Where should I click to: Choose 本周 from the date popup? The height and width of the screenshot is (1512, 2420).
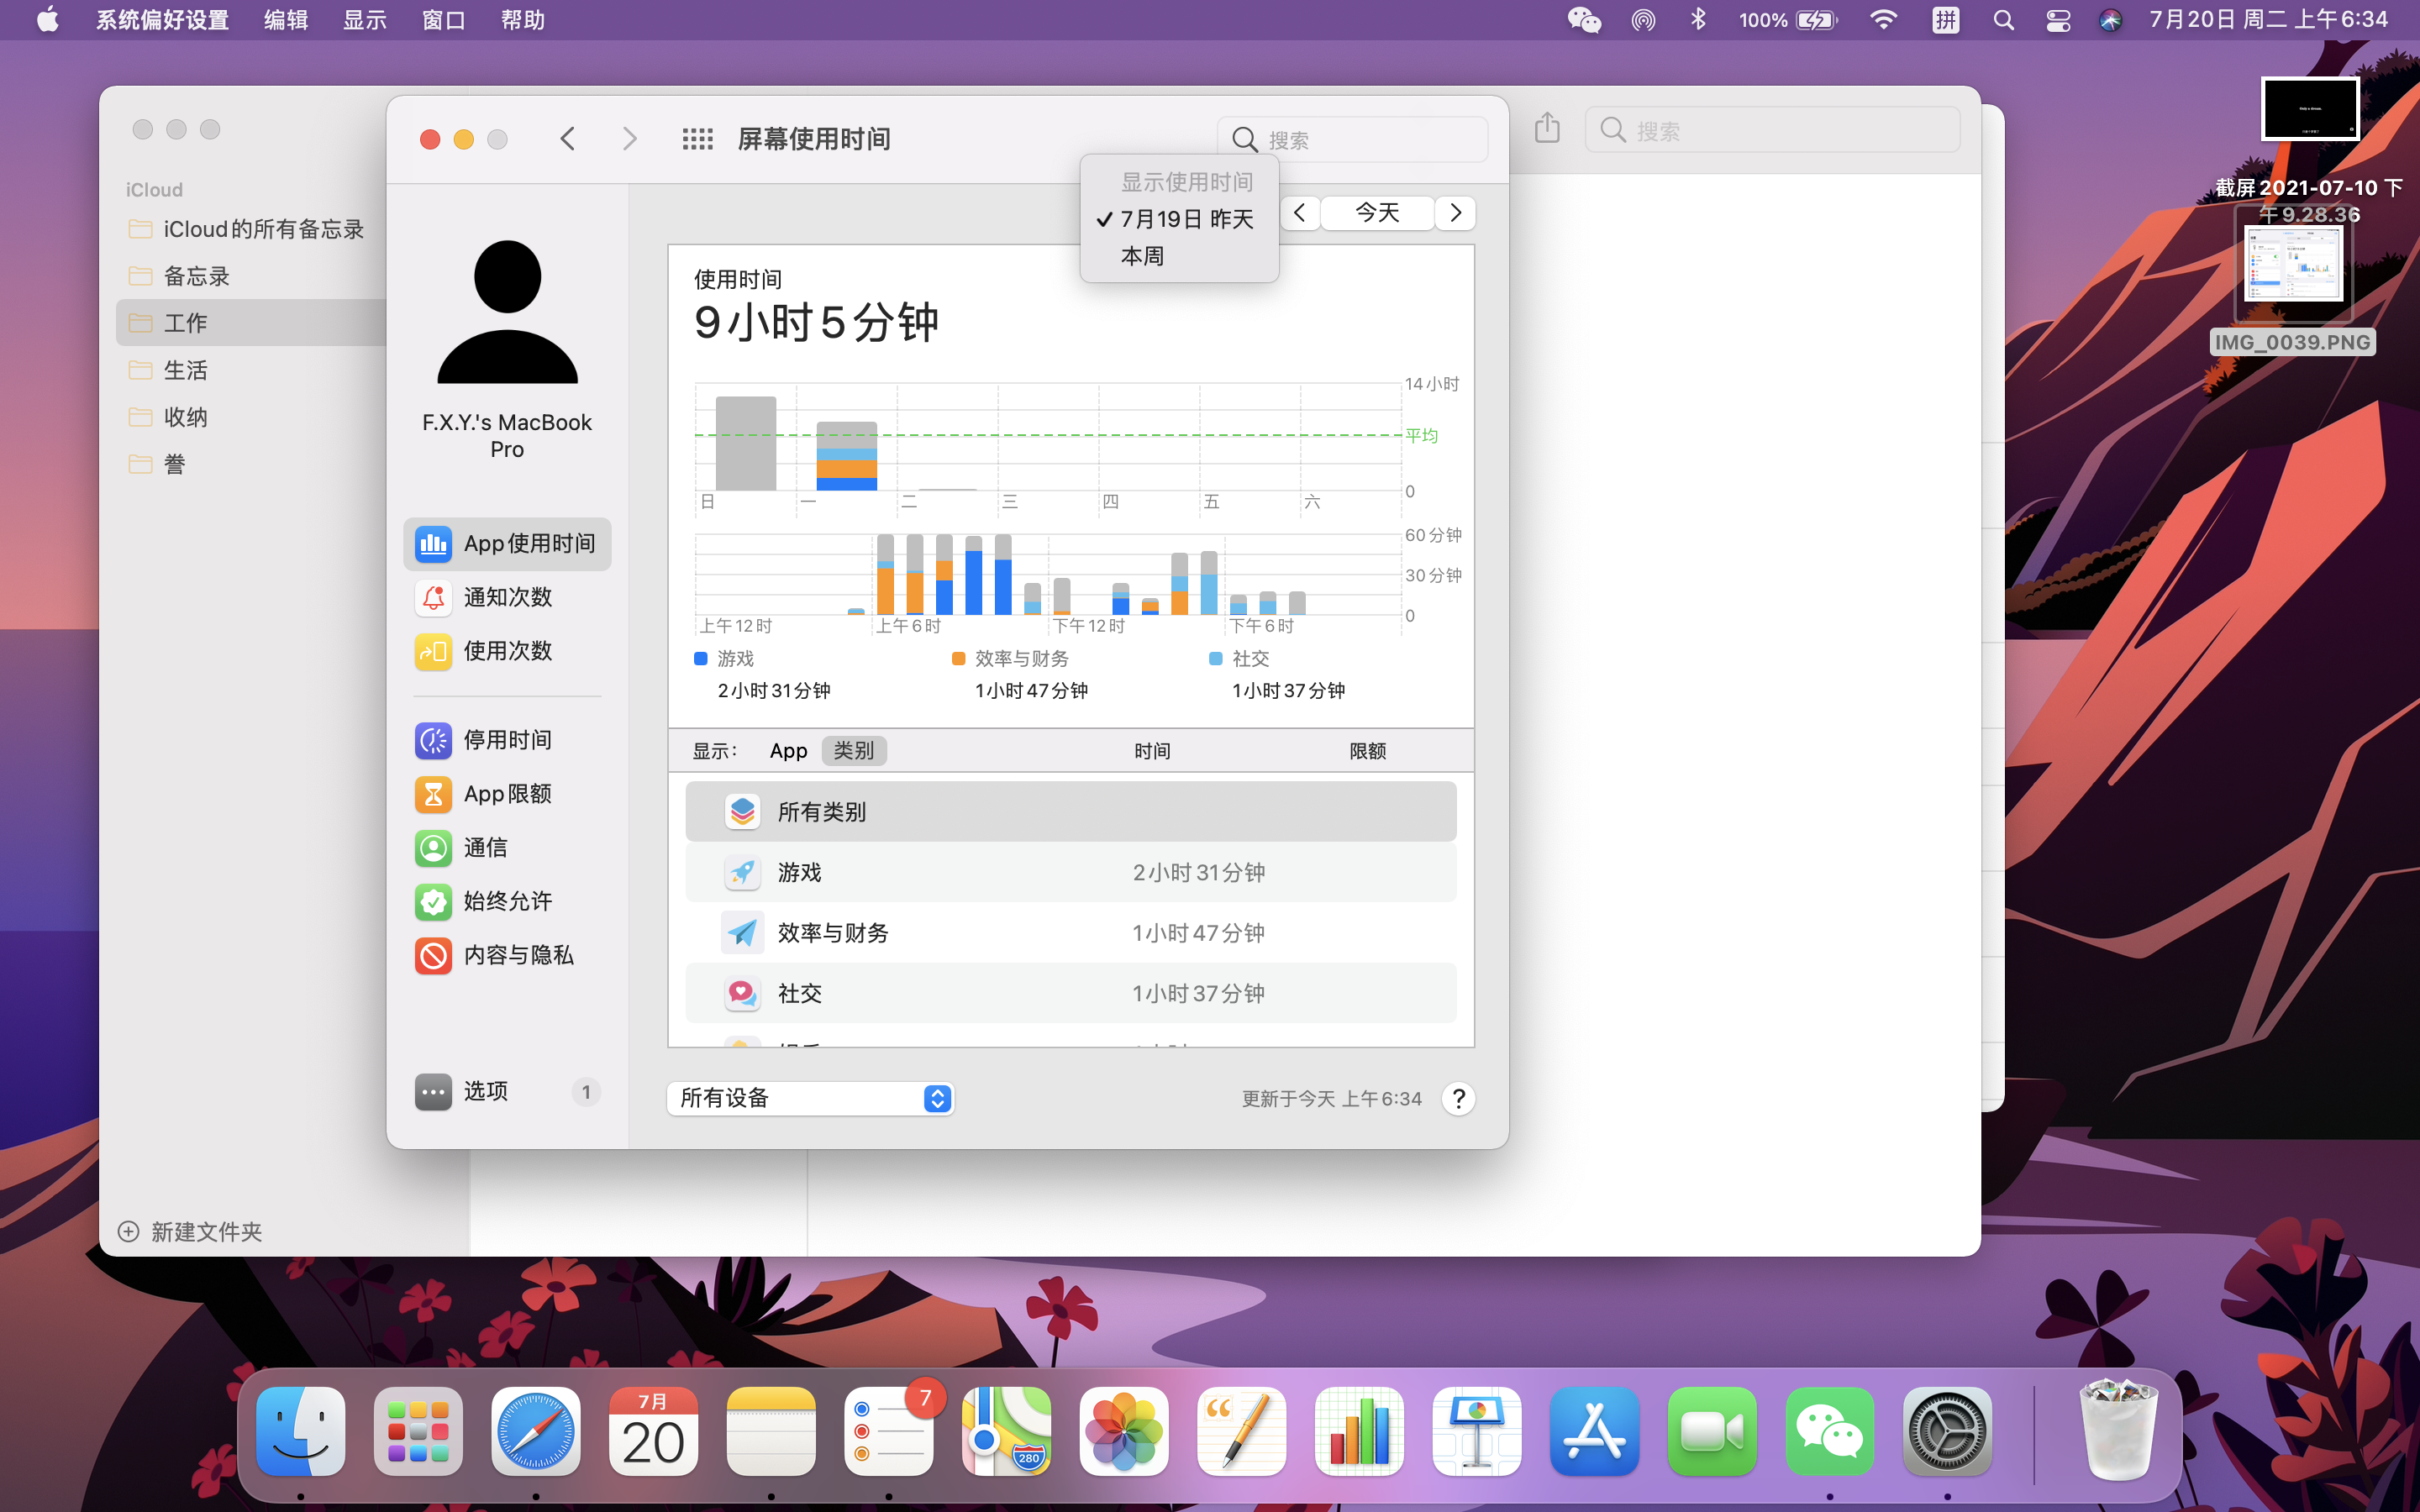click(x=1142, y=256)
